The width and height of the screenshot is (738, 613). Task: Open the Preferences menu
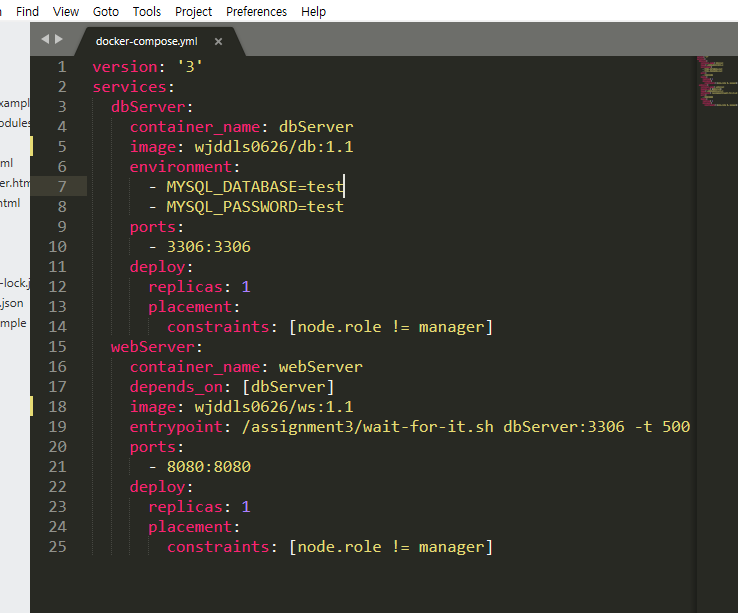click(256, 11)
